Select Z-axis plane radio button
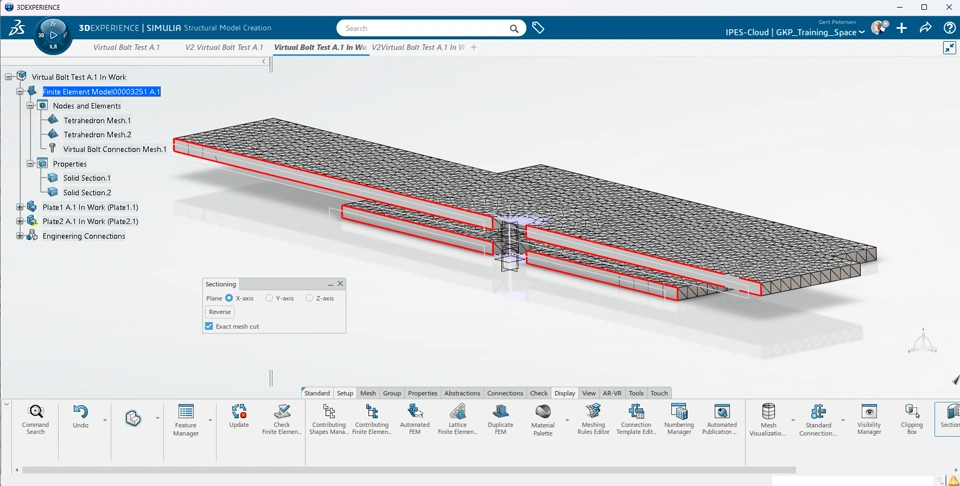This screenshot has width=960, height=486. 309,298
